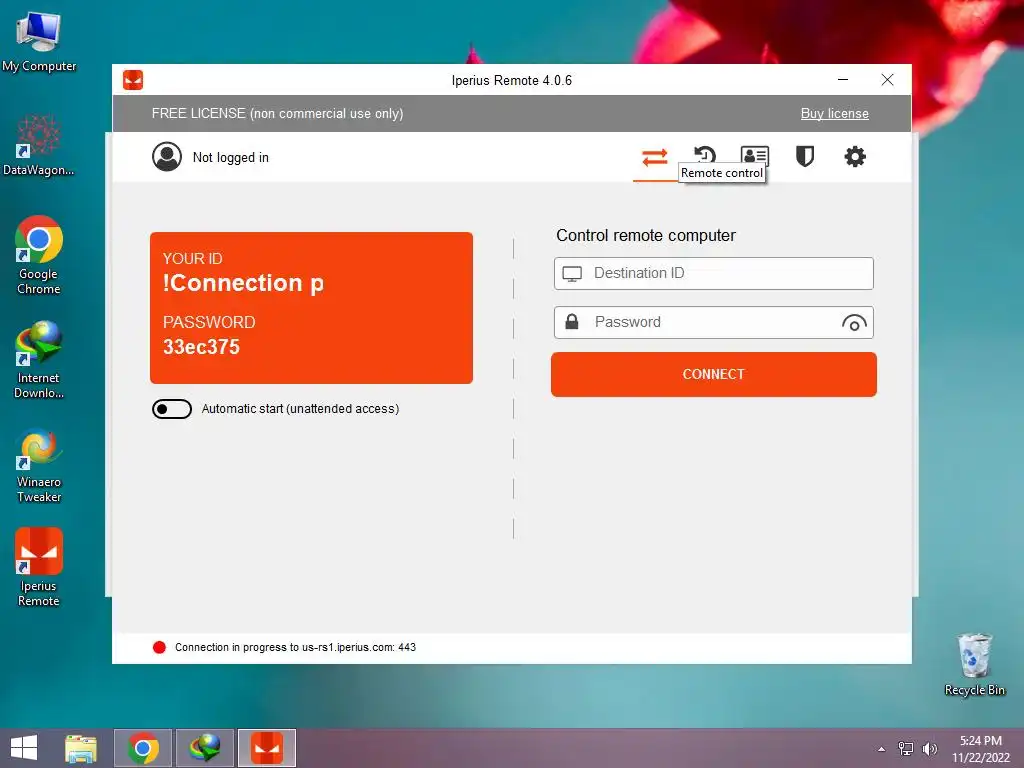Select the Recycle Bin desktop icon
Viewport: 1024px width, 768px height.
(x=974, y=665)
